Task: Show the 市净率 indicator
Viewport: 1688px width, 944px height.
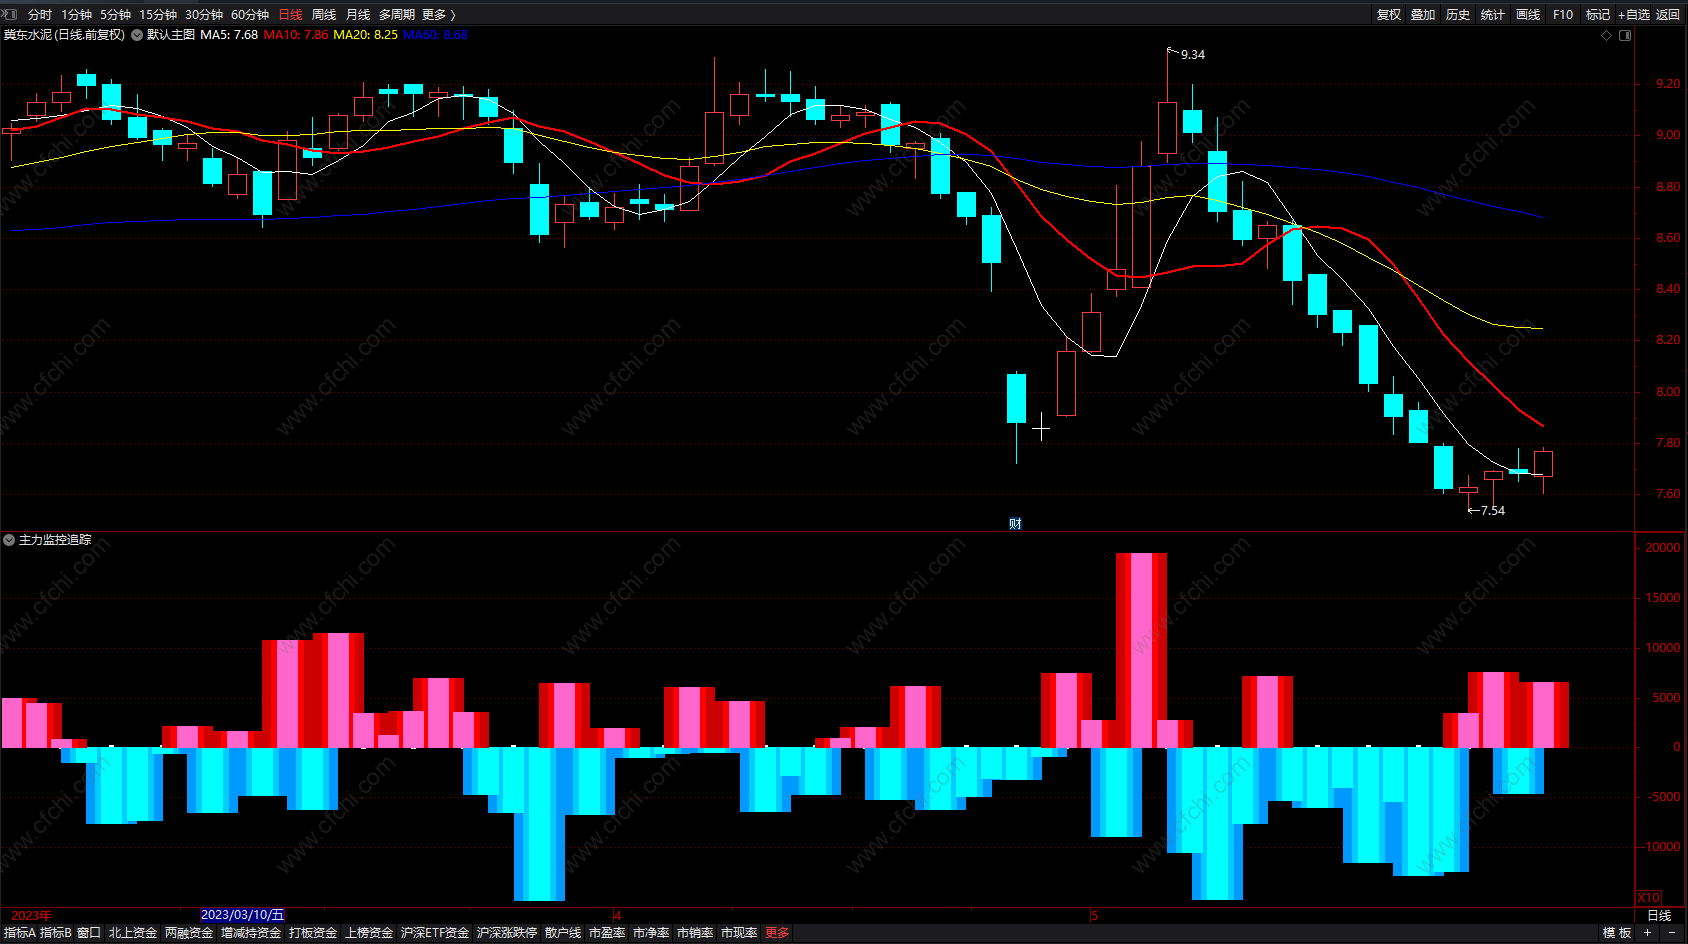Action: click(651, 933)
